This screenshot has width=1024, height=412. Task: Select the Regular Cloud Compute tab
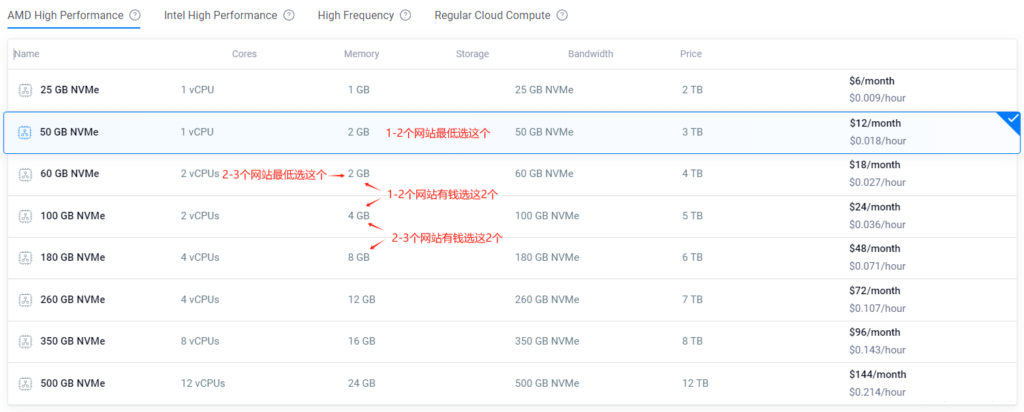click(492, 16)
